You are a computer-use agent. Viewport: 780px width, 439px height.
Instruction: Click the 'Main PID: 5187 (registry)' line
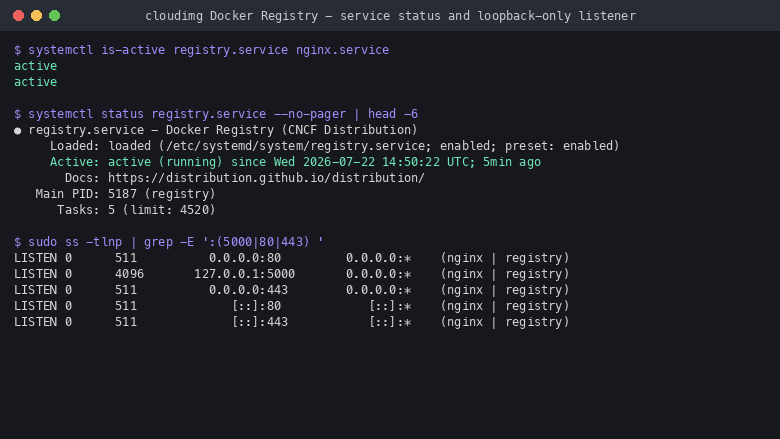coord(125,193)
